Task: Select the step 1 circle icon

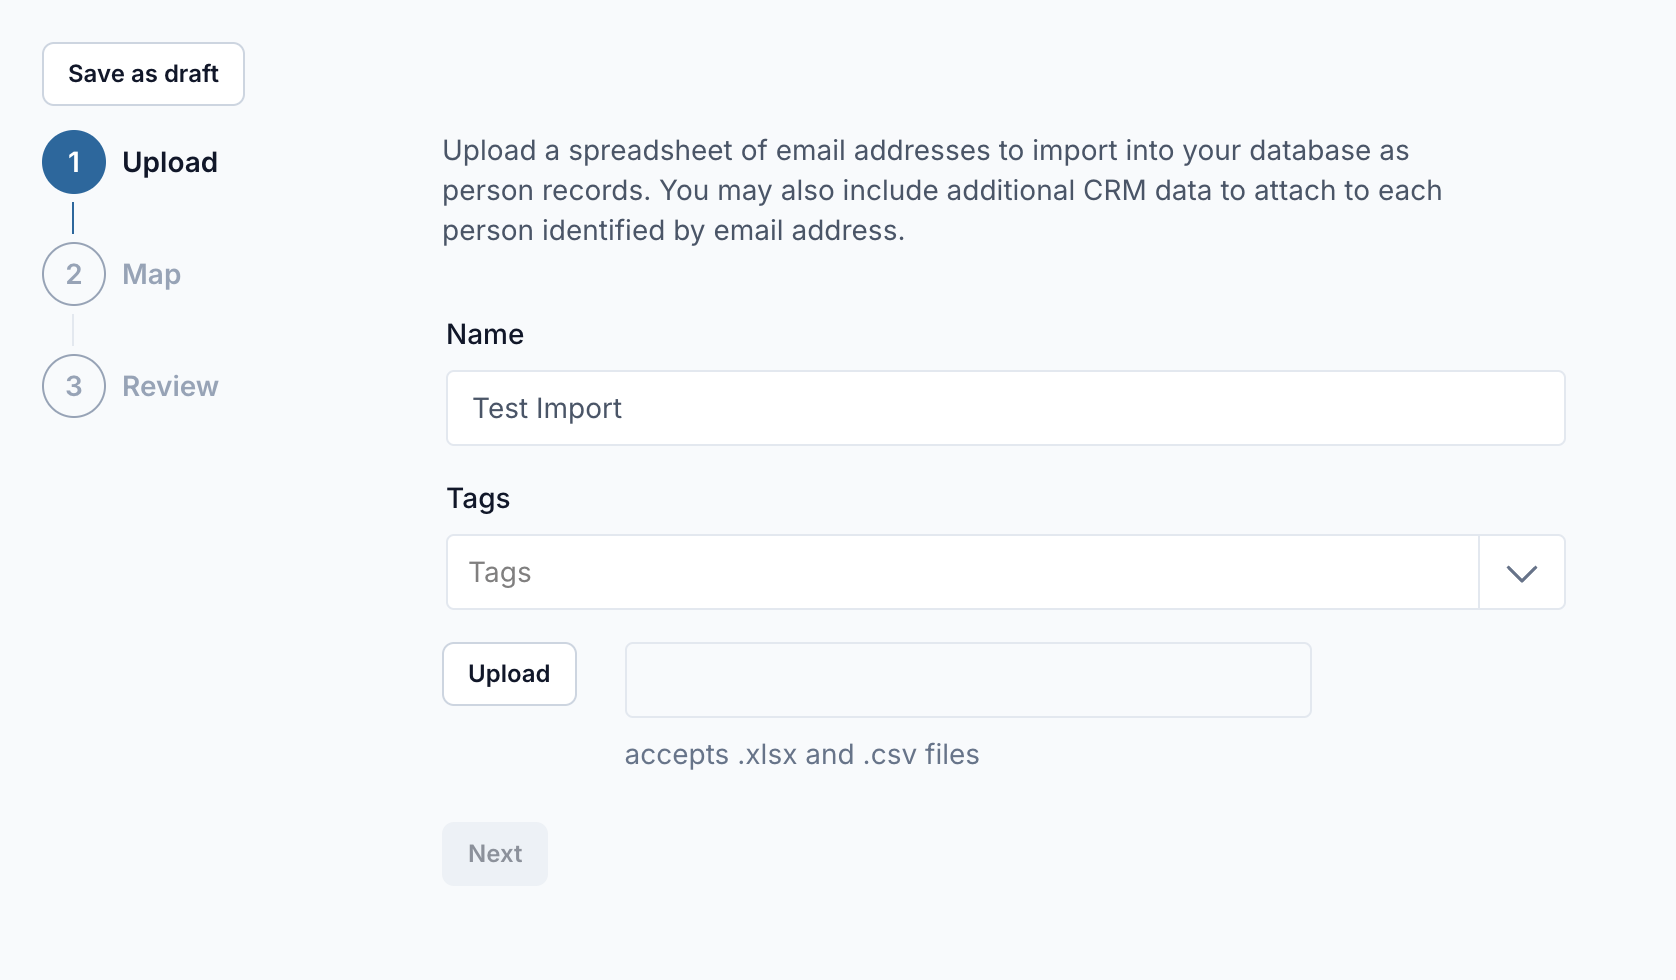Action: tap(74, 162)
